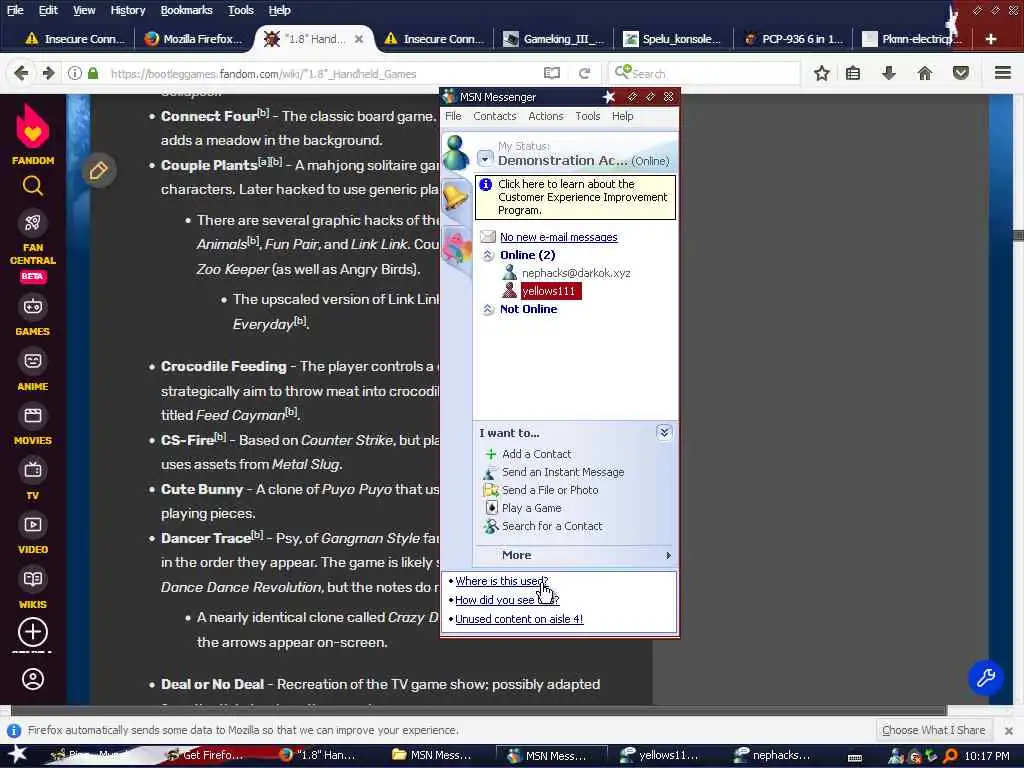The image size is (1024, 768).
Task: Switch to the Spelu_konsole tab
Action: [x=673, y=39]
